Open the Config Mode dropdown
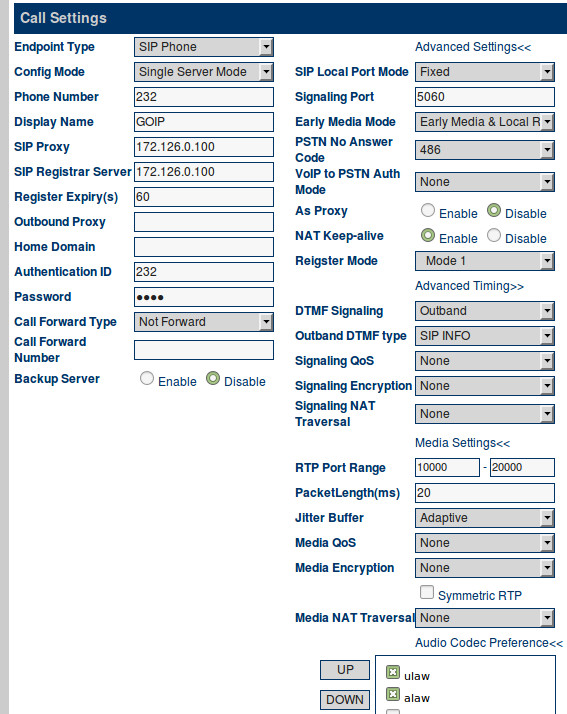The height and width of the screenshot is (714, 567). click(204, 72)
